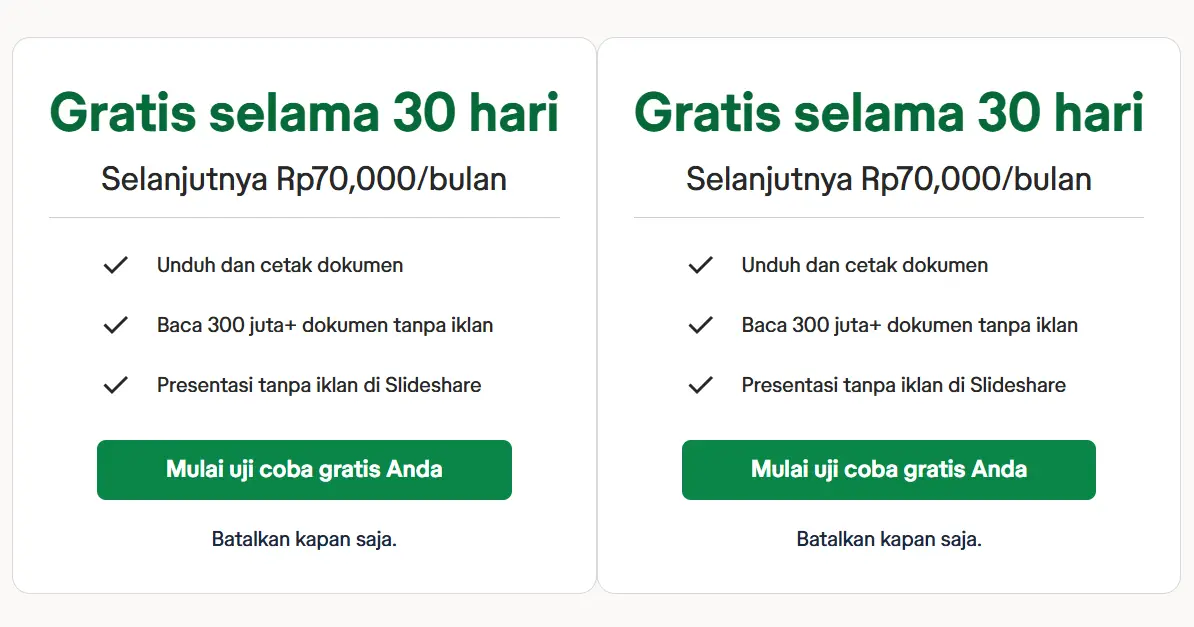The height and width of the screenshot is (627, 1194).
Task: Click checkmark beside "Baca 300 juta+" in right card
Action: (700, 325)
